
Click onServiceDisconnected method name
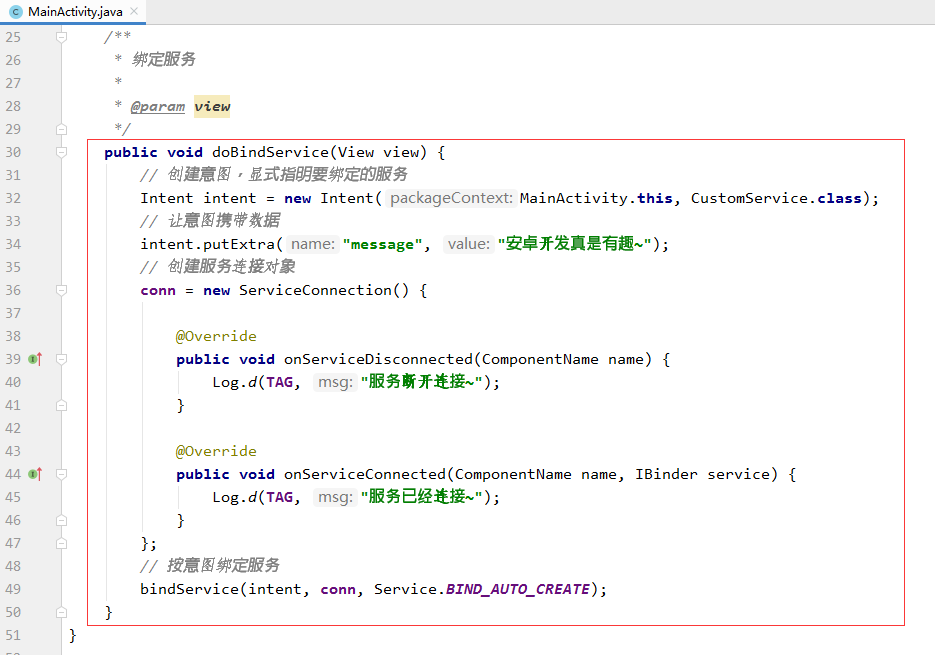[x=378, y=359]
